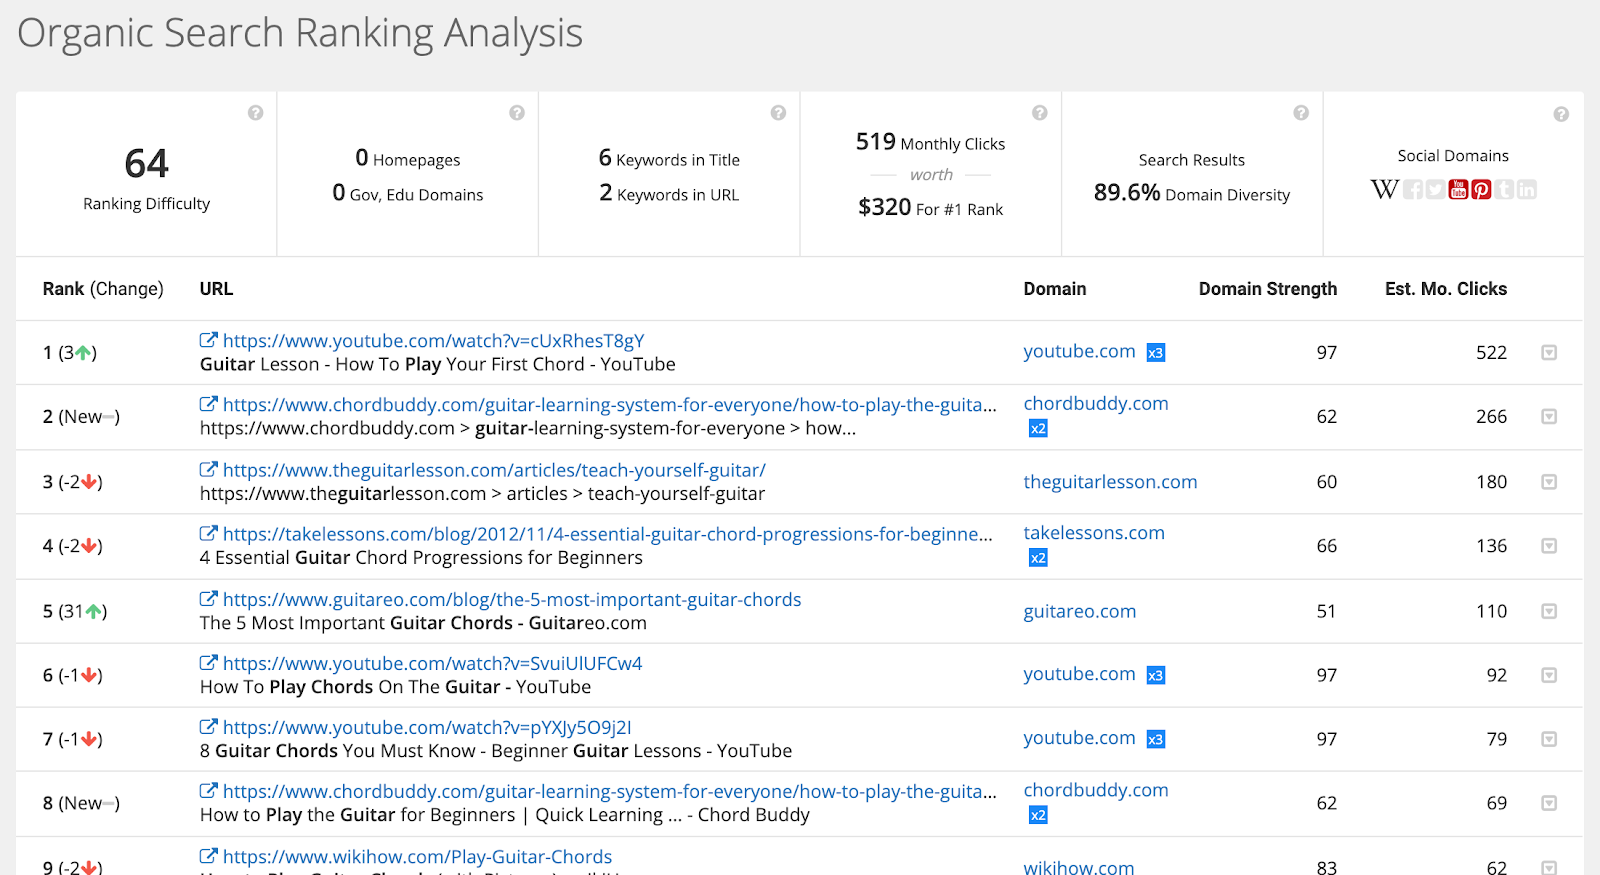This screenshot has width=1600, height=875.
Task: Open youtube.com/watch?v=pYXJy5O9j2I link
Action: [x=427, y=728]
